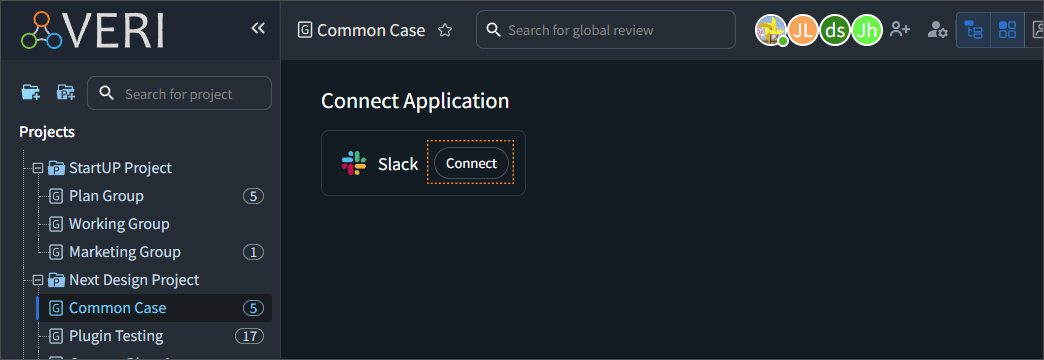Open the partially visible profile view icon
Viewport: 1044px width, 360px height.
(x=1036, y=30)
